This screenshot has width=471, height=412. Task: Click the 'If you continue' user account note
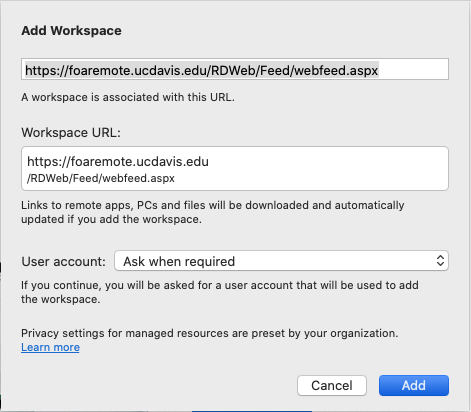pos(220,292)
